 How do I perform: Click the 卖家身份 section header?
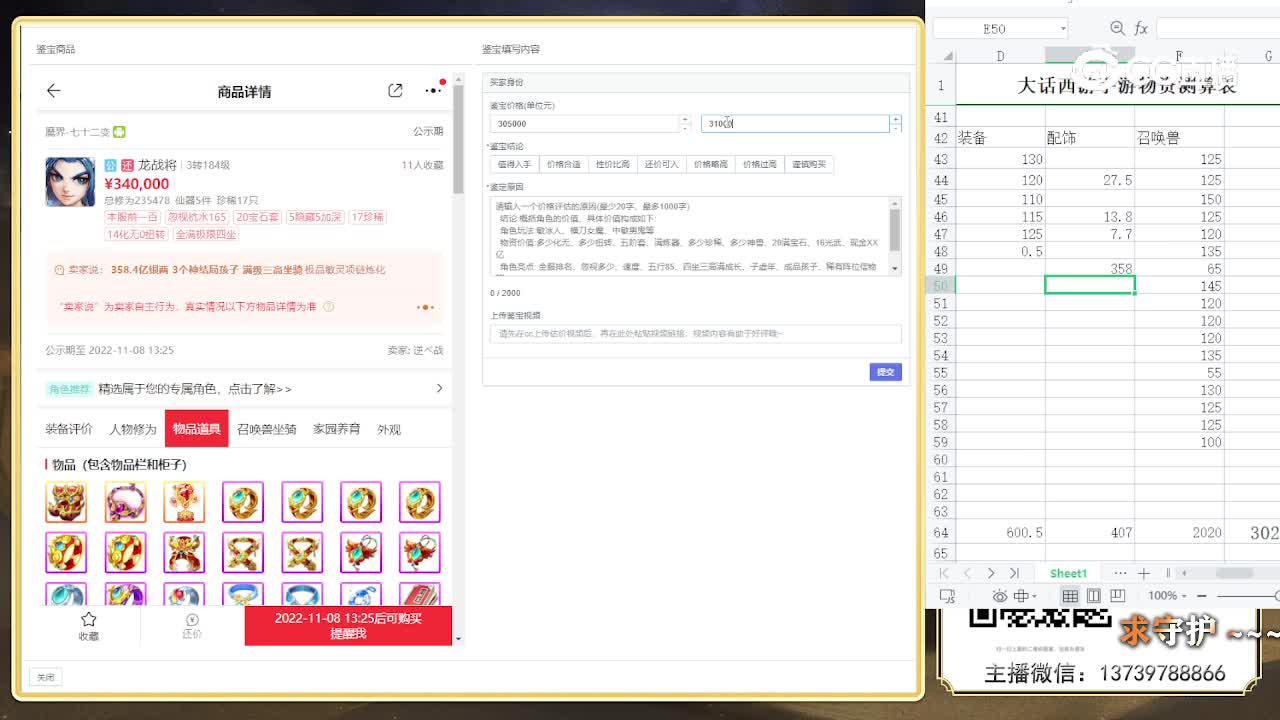(x=696, y=83)
